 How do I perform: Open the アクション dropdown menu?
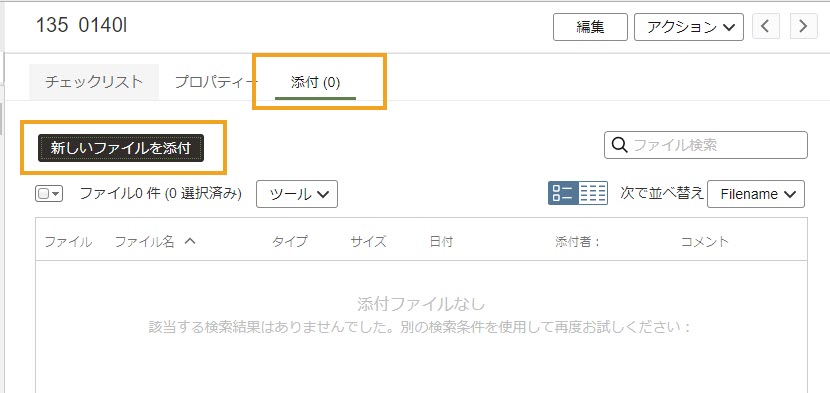[x=689, y=26]
